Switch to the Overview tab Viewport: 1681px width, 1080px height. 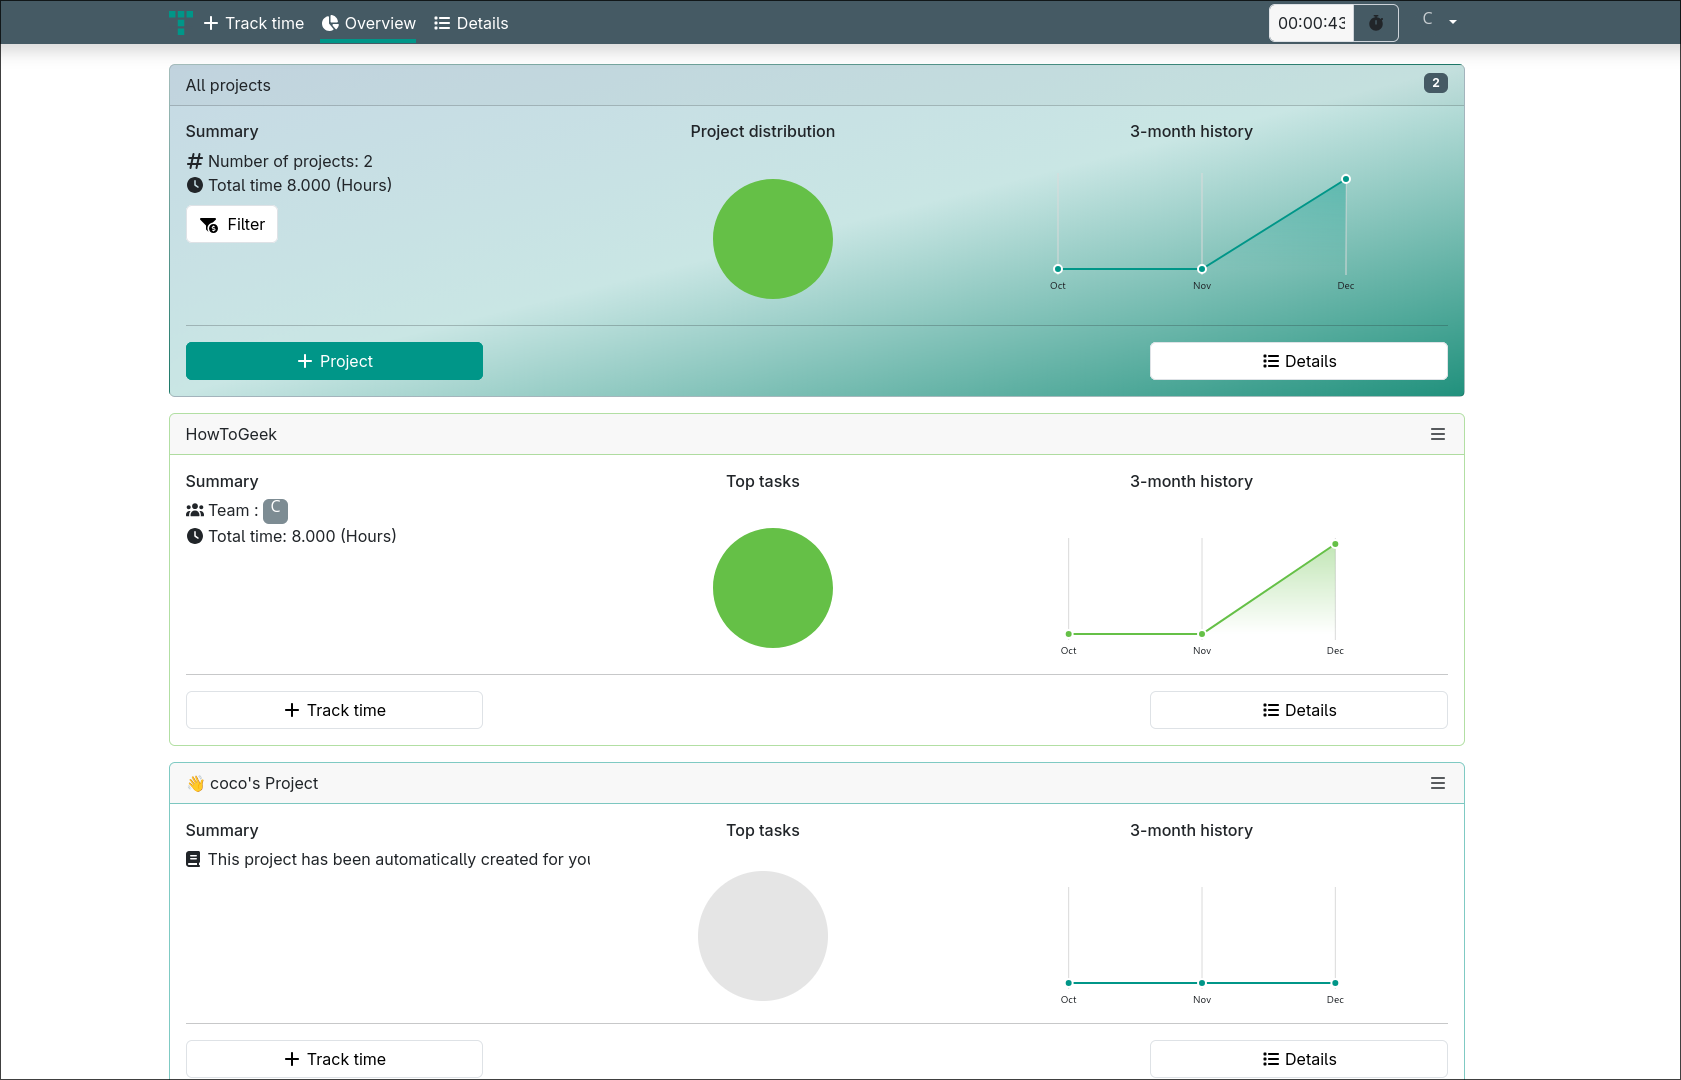pos(368,23)
